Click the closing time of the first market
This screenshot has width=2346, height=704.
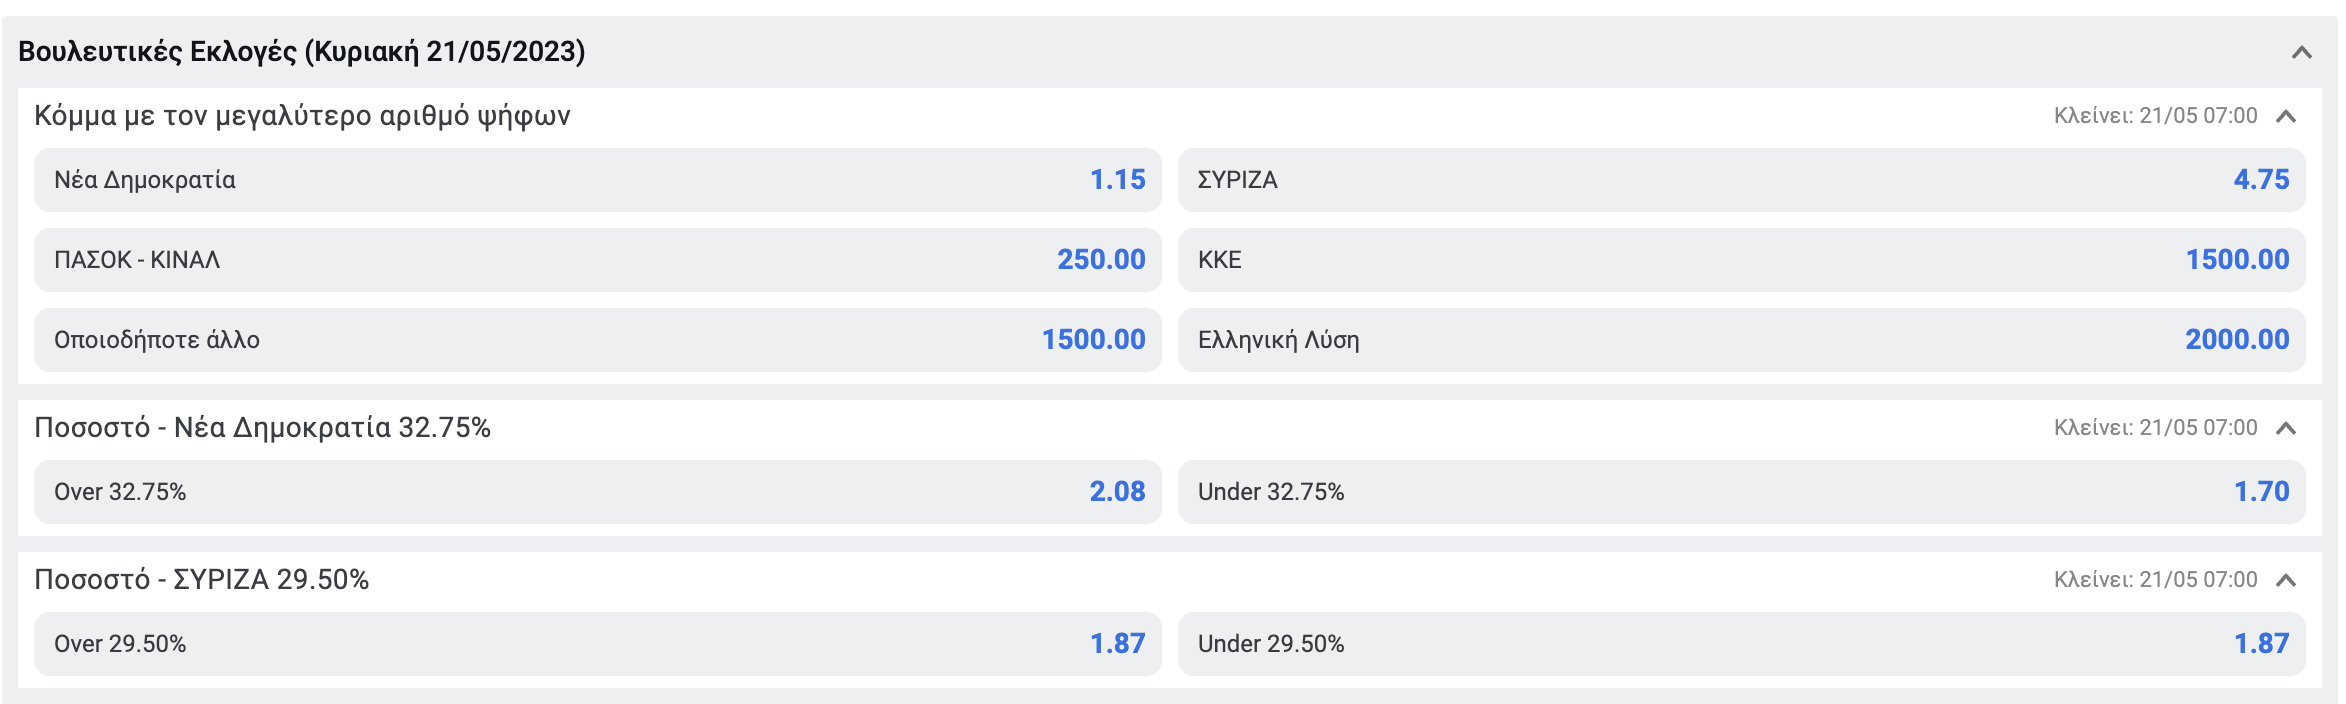2155,116
